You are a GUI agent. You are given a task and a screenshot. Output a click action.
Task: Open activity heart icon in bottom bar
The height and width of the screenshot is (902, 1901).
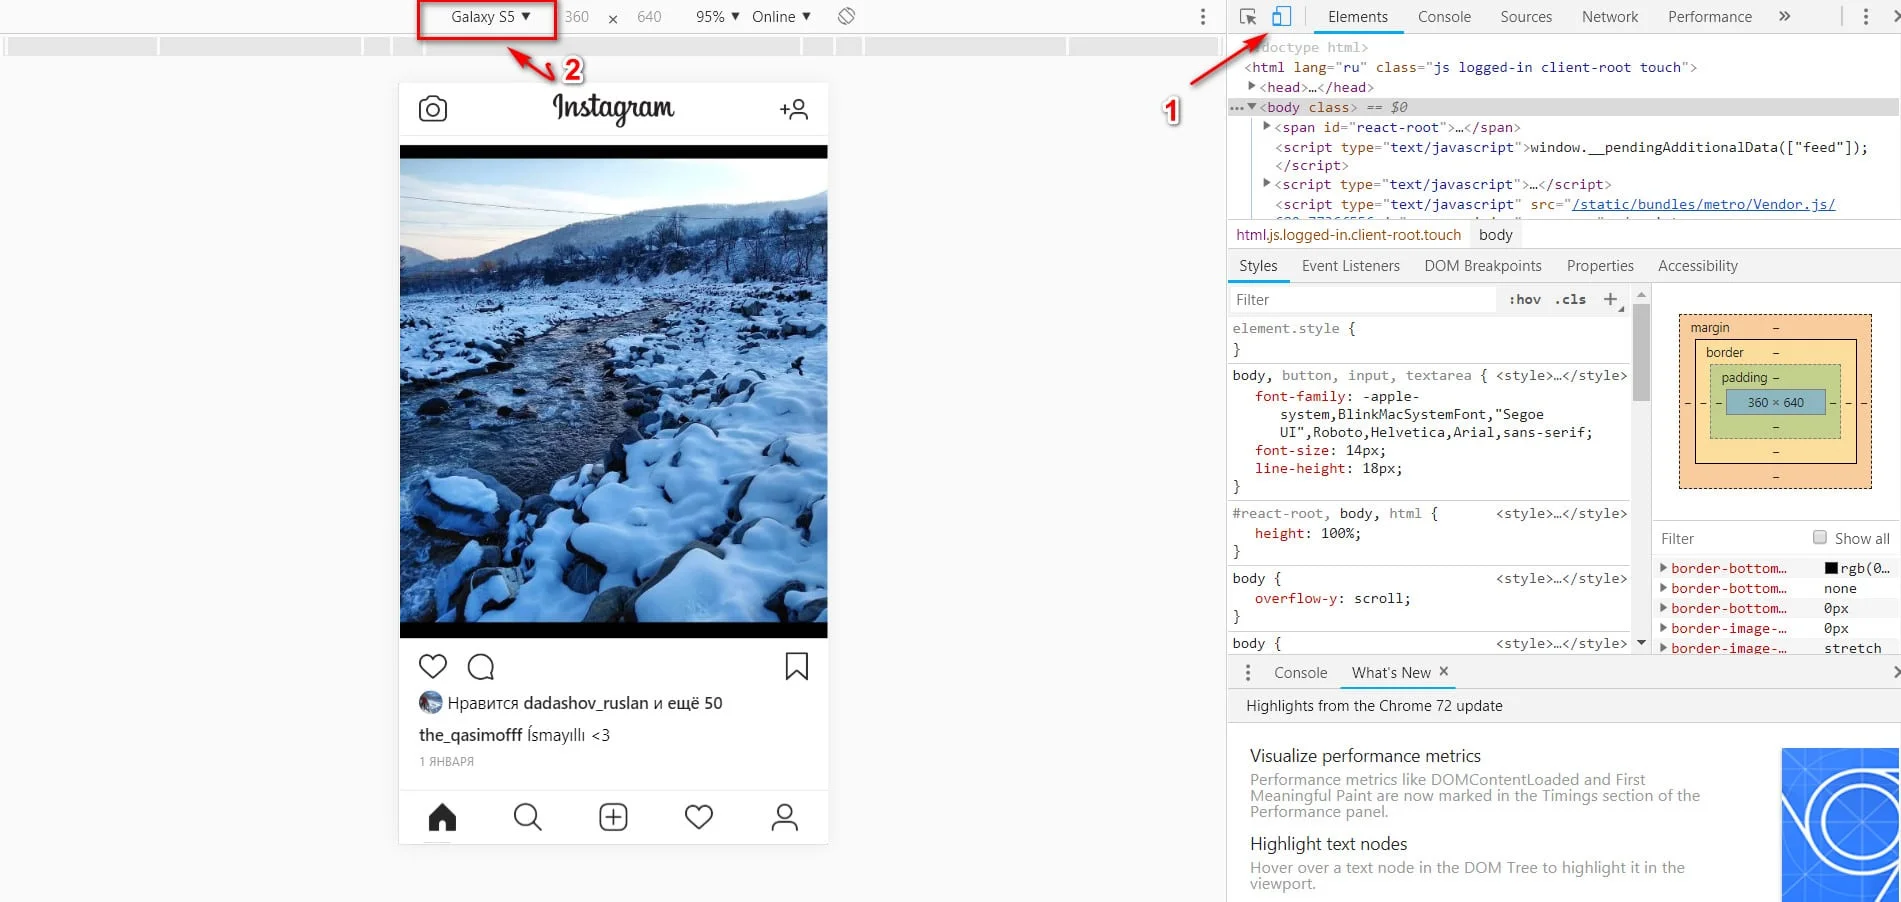[x=699, y=817]
